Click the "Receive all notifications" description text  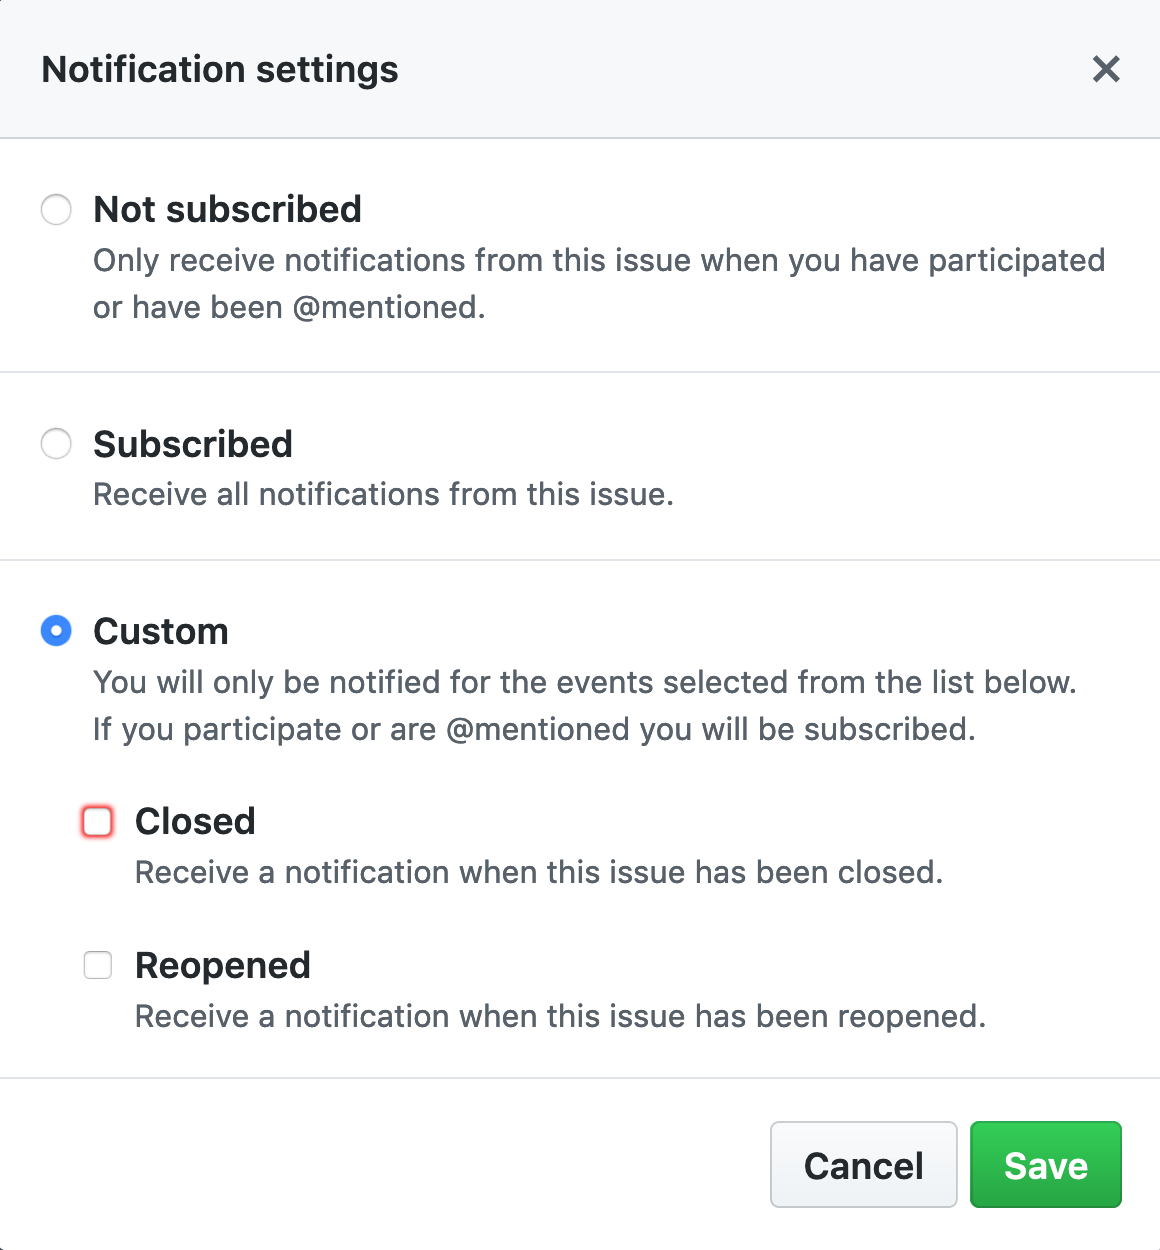[383, 494]
